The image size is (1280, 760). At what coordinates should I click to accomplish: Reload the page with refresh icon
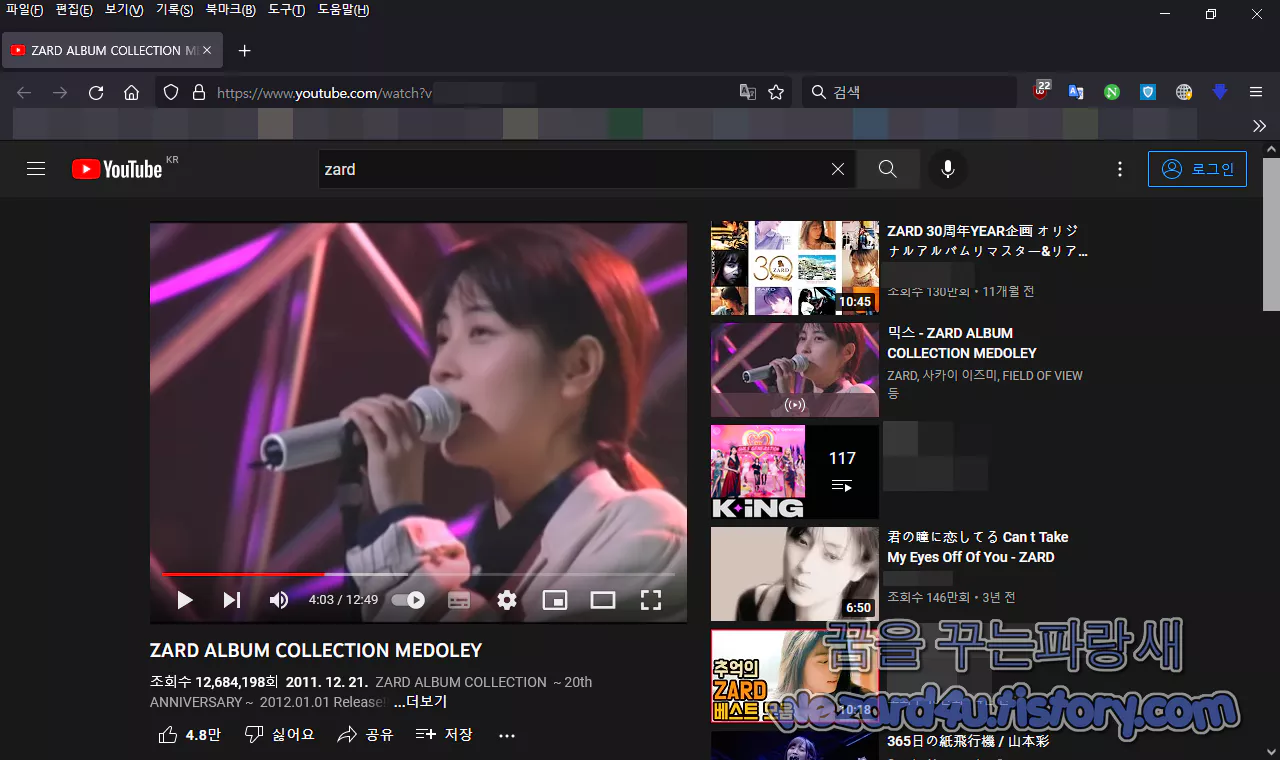[x=96, y=92]
